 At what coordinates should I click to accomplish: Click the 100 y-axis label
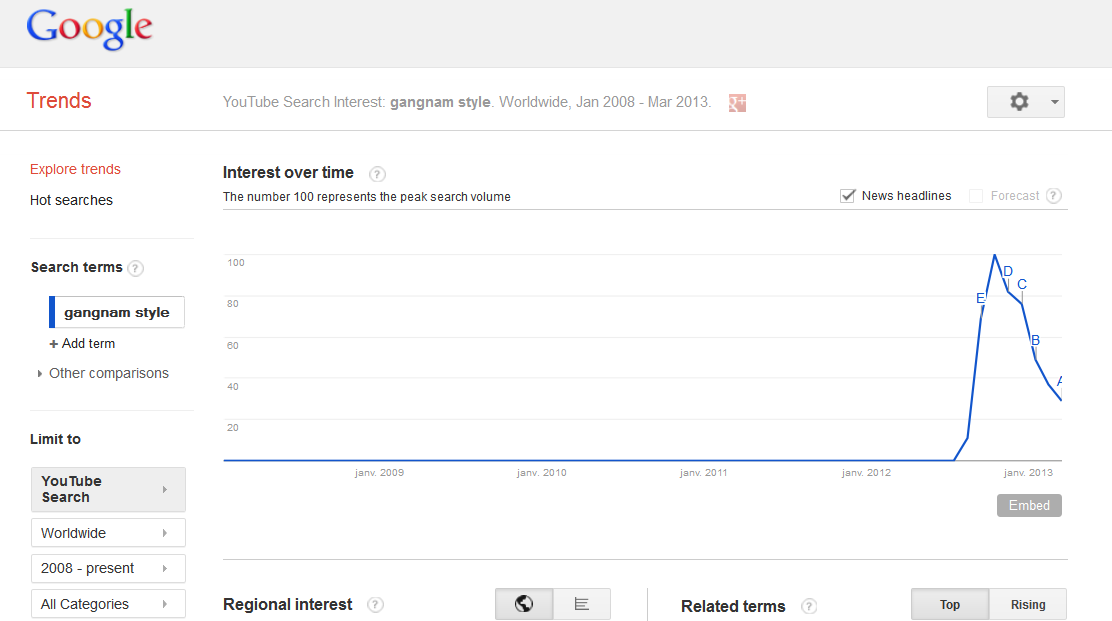(235, 263)
